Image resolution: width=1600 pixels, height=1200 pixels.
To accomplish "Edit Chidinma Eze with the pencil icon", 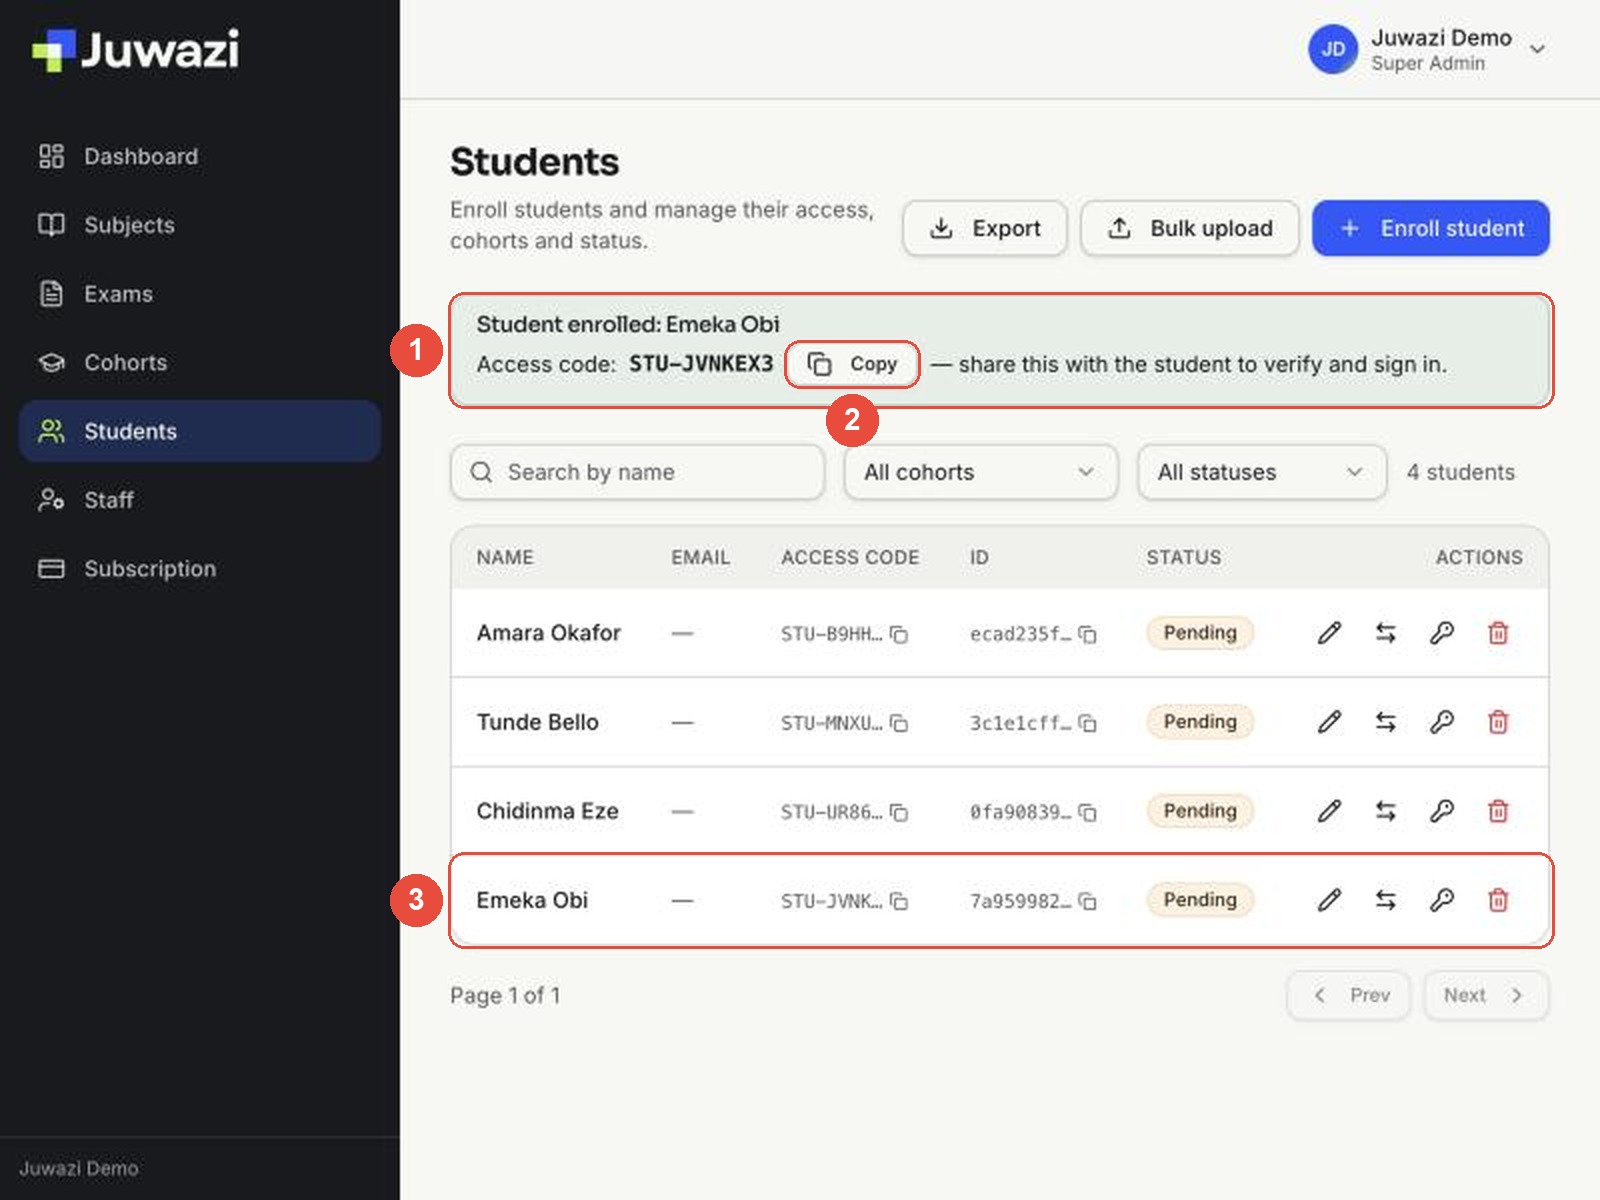I will click(1329, 811).
